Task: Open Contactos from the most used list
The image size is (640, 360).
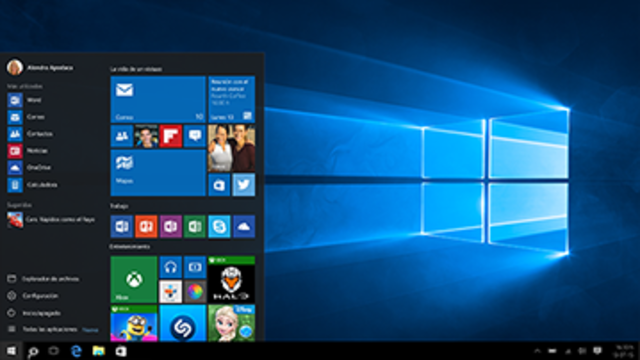Action: tap(52, 134)
